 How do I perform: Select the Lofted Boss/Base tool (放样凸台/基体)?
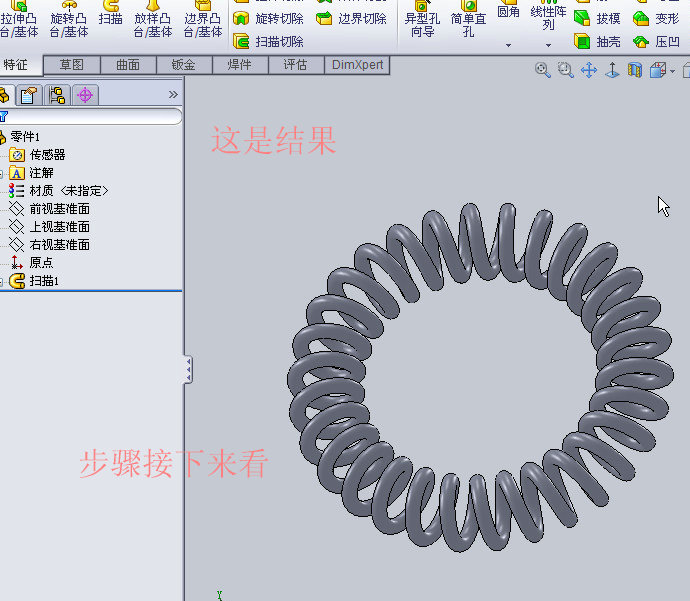click(x=153, y=19)
